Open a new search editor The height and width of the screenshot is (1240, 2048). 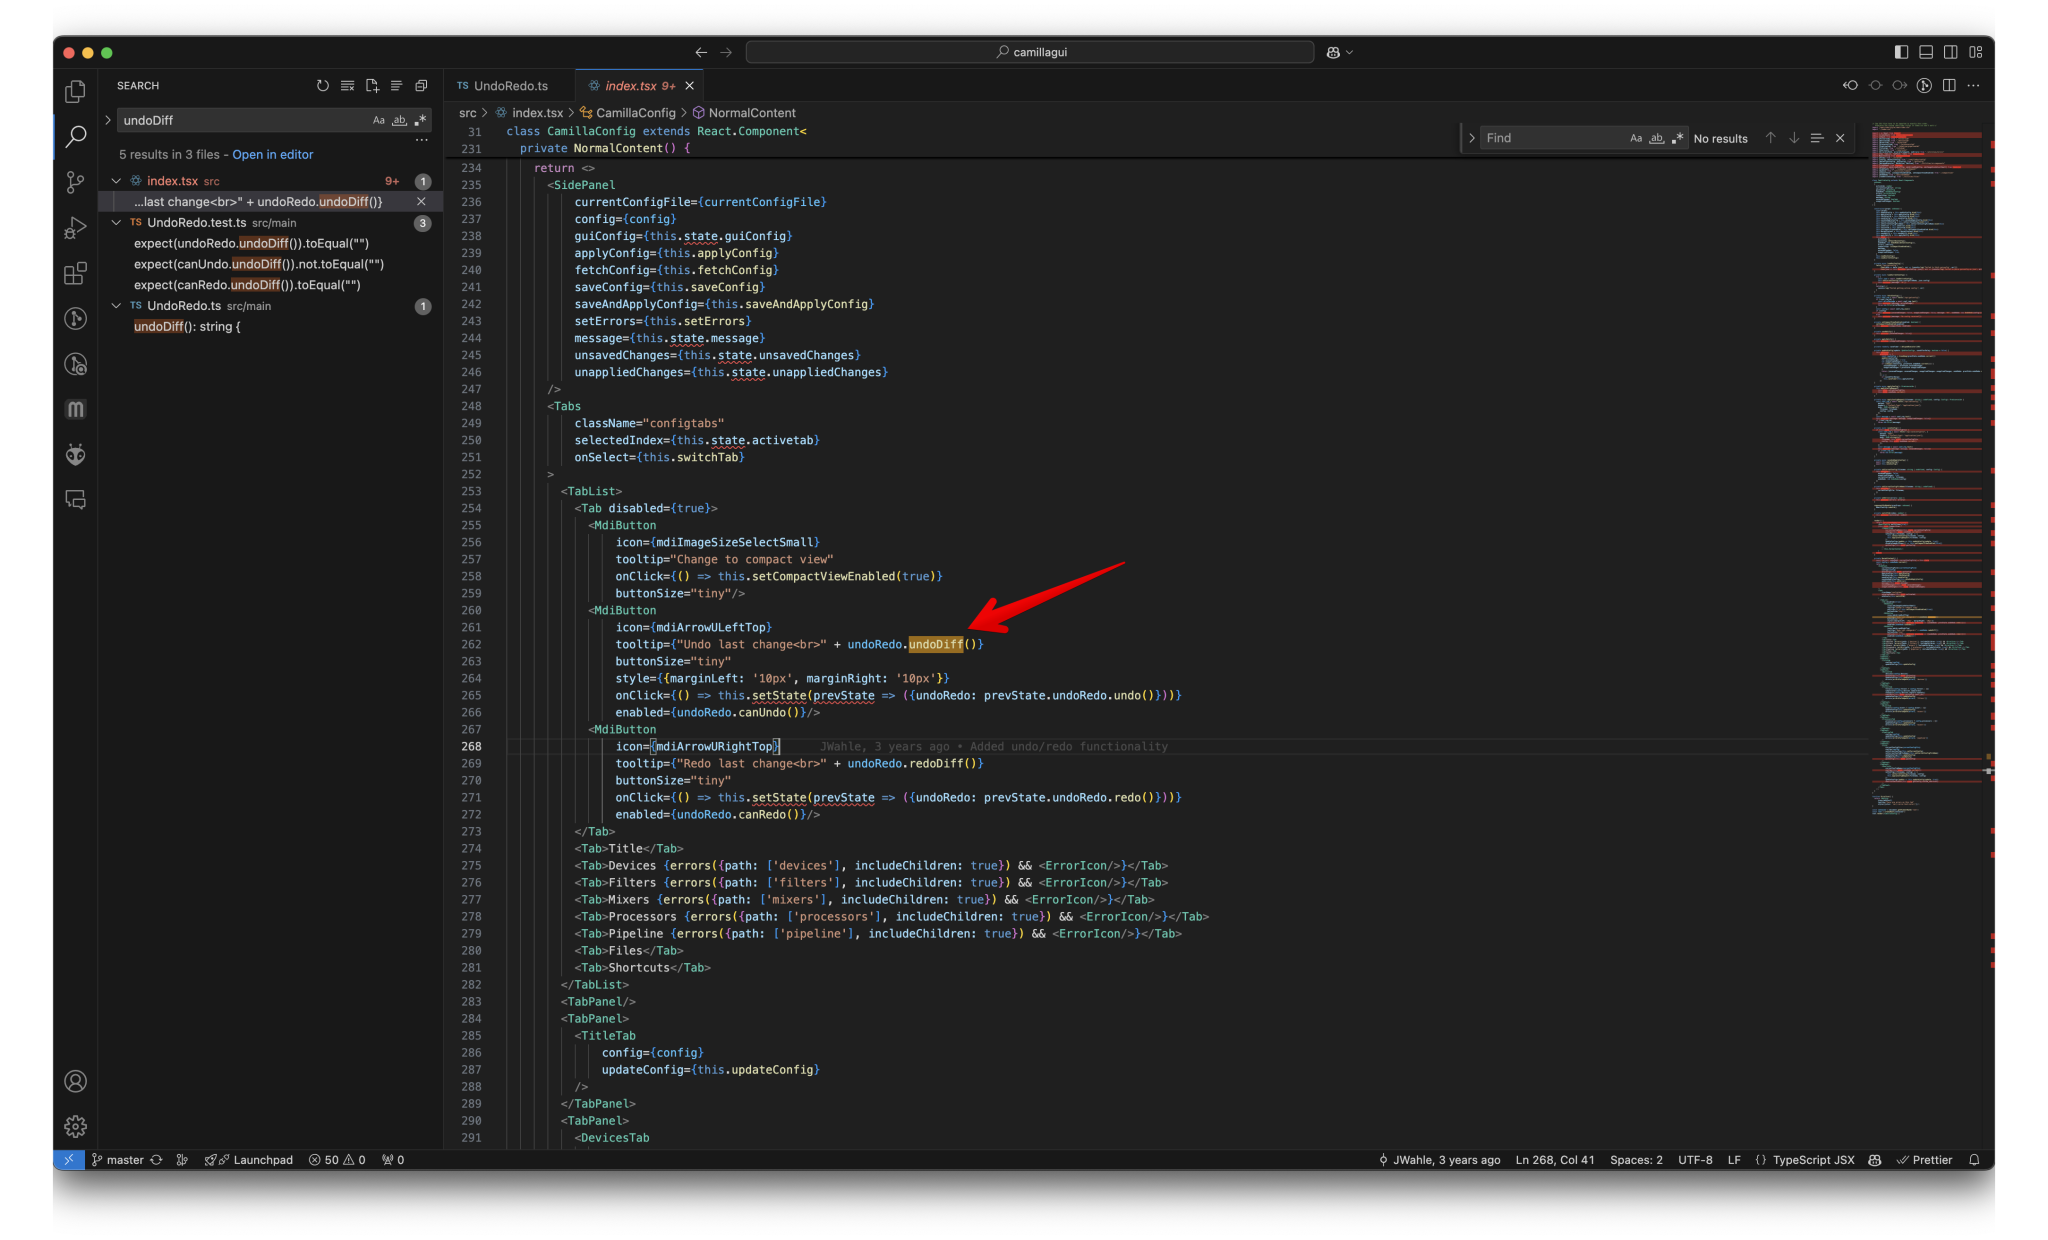tap(372, 86)
